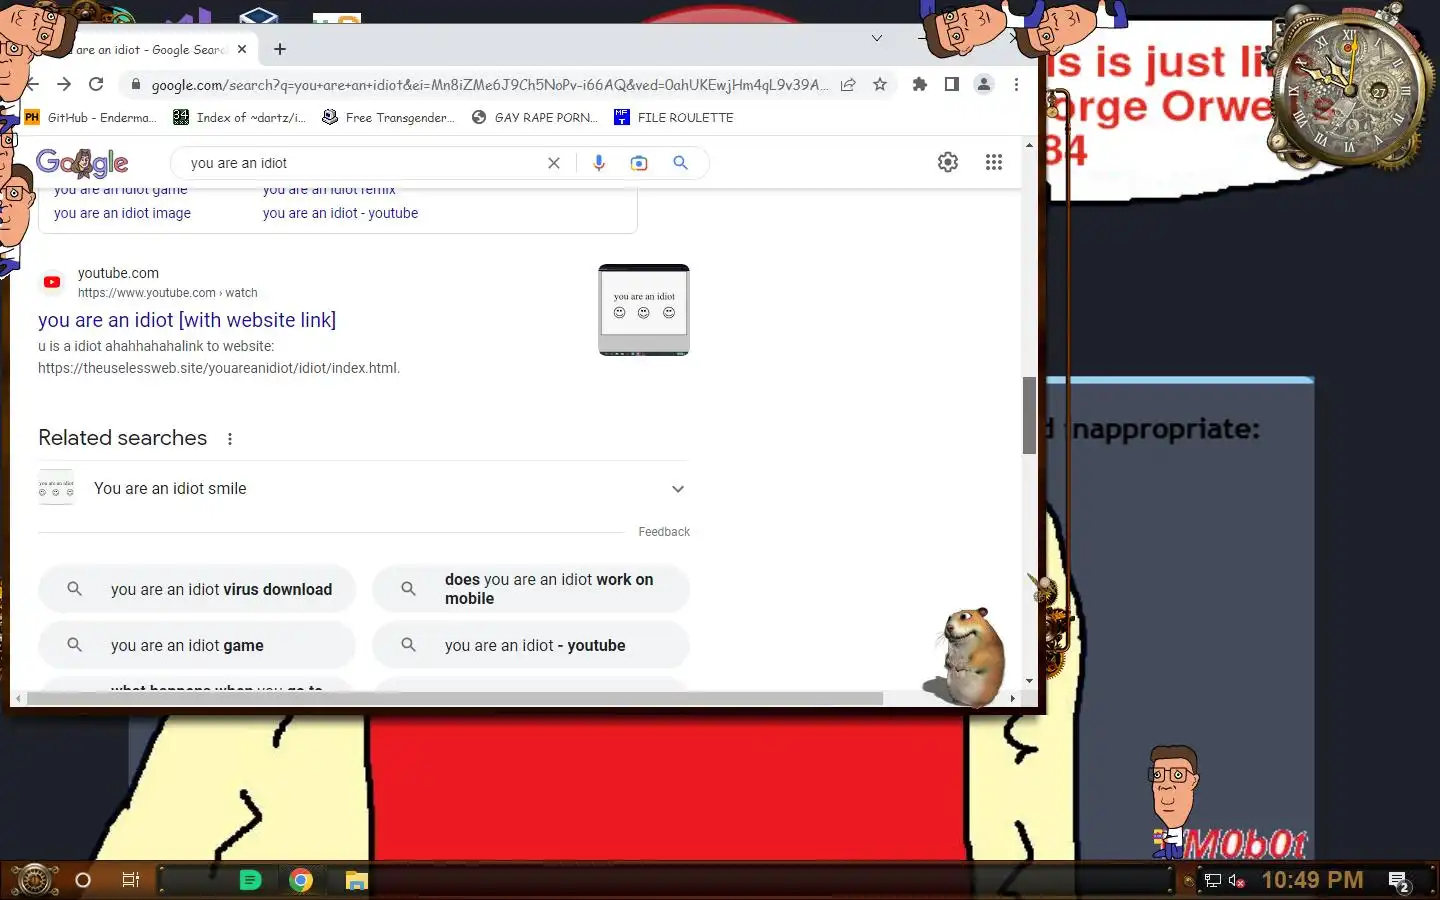
Task: Open 'you are an idiot [with website link]' result
Action: point(187,320)
